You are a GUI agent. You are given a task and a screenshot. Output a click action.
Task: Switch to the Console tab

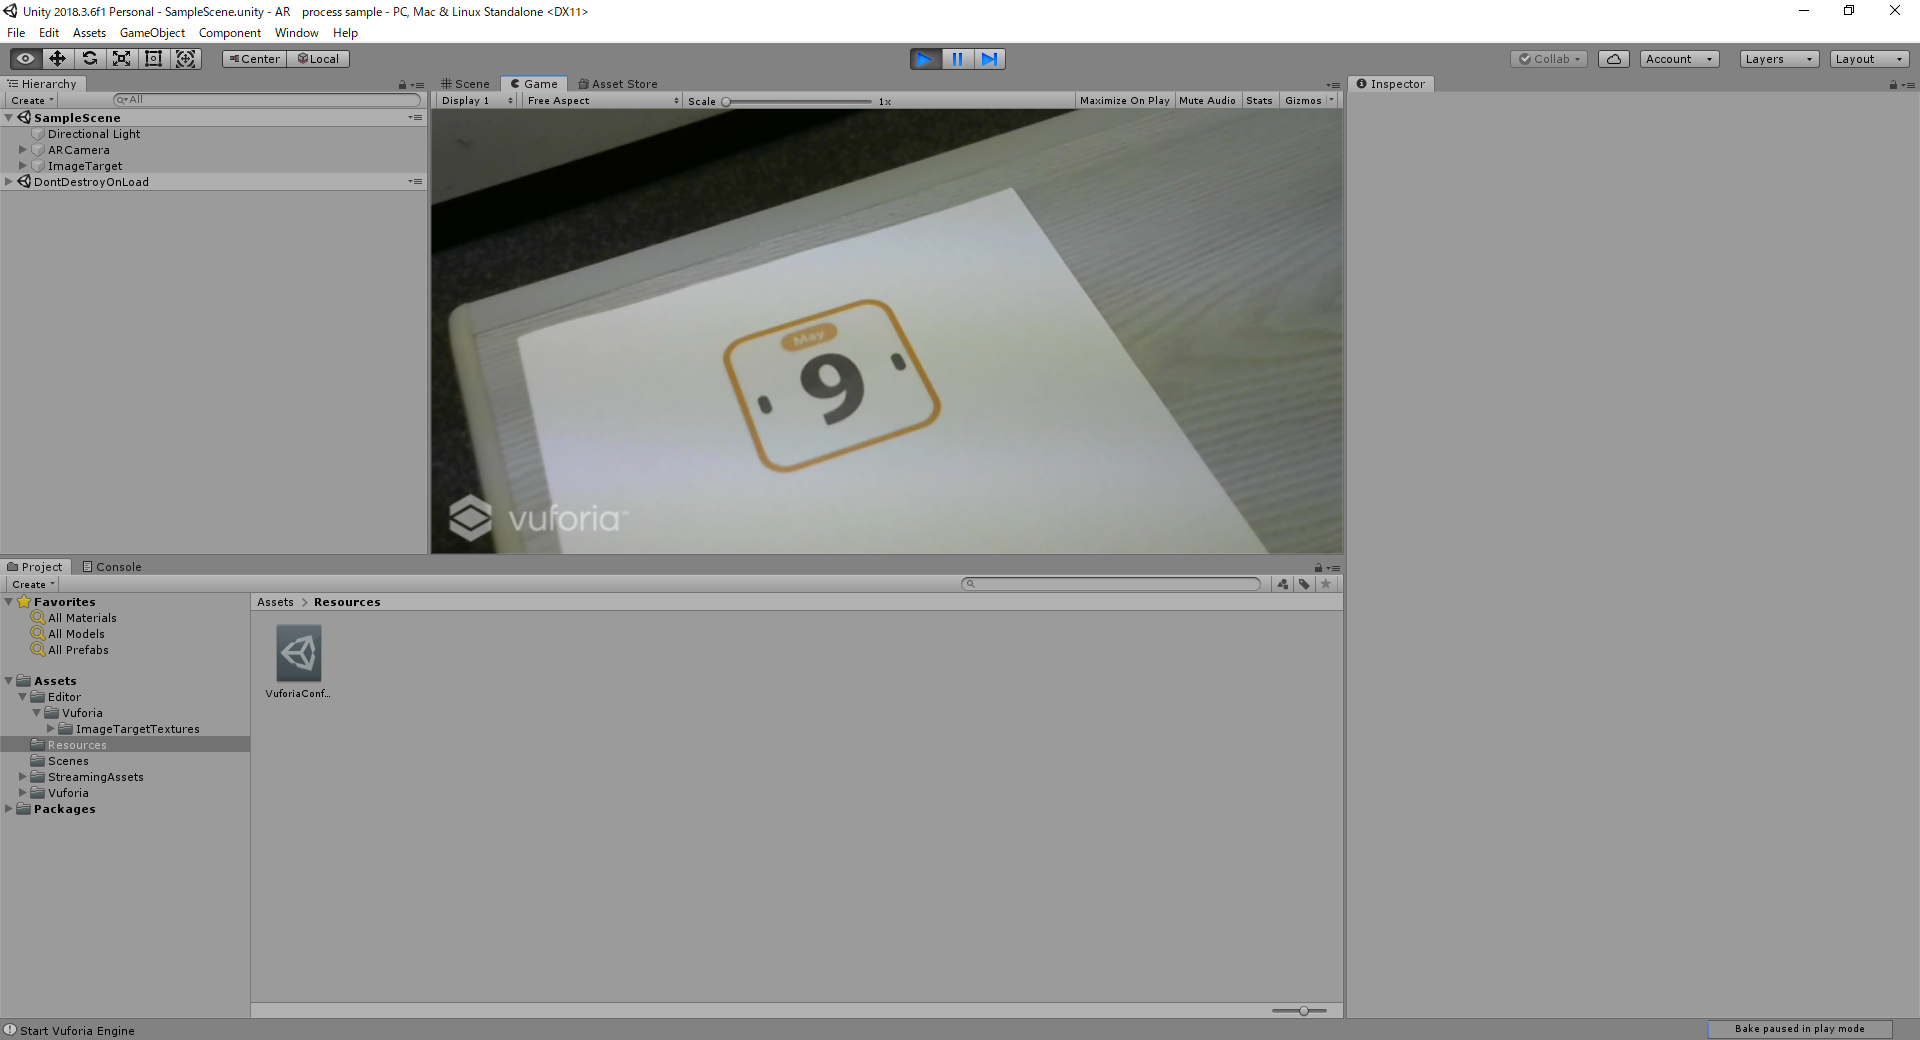(112, 567)
